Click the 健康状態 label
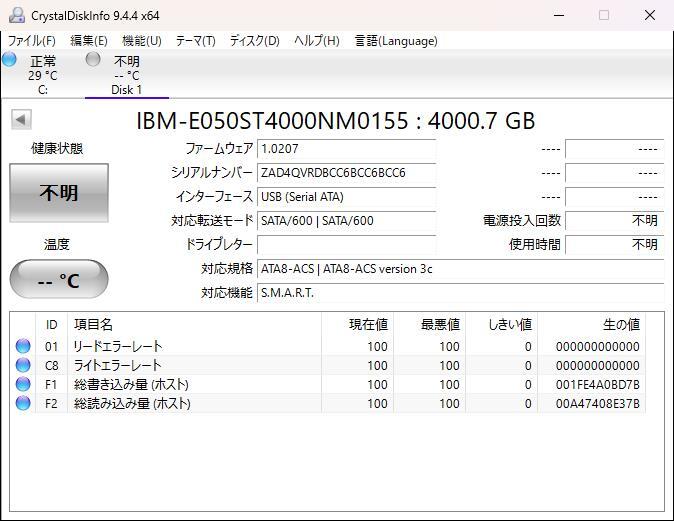 (57, 149)
